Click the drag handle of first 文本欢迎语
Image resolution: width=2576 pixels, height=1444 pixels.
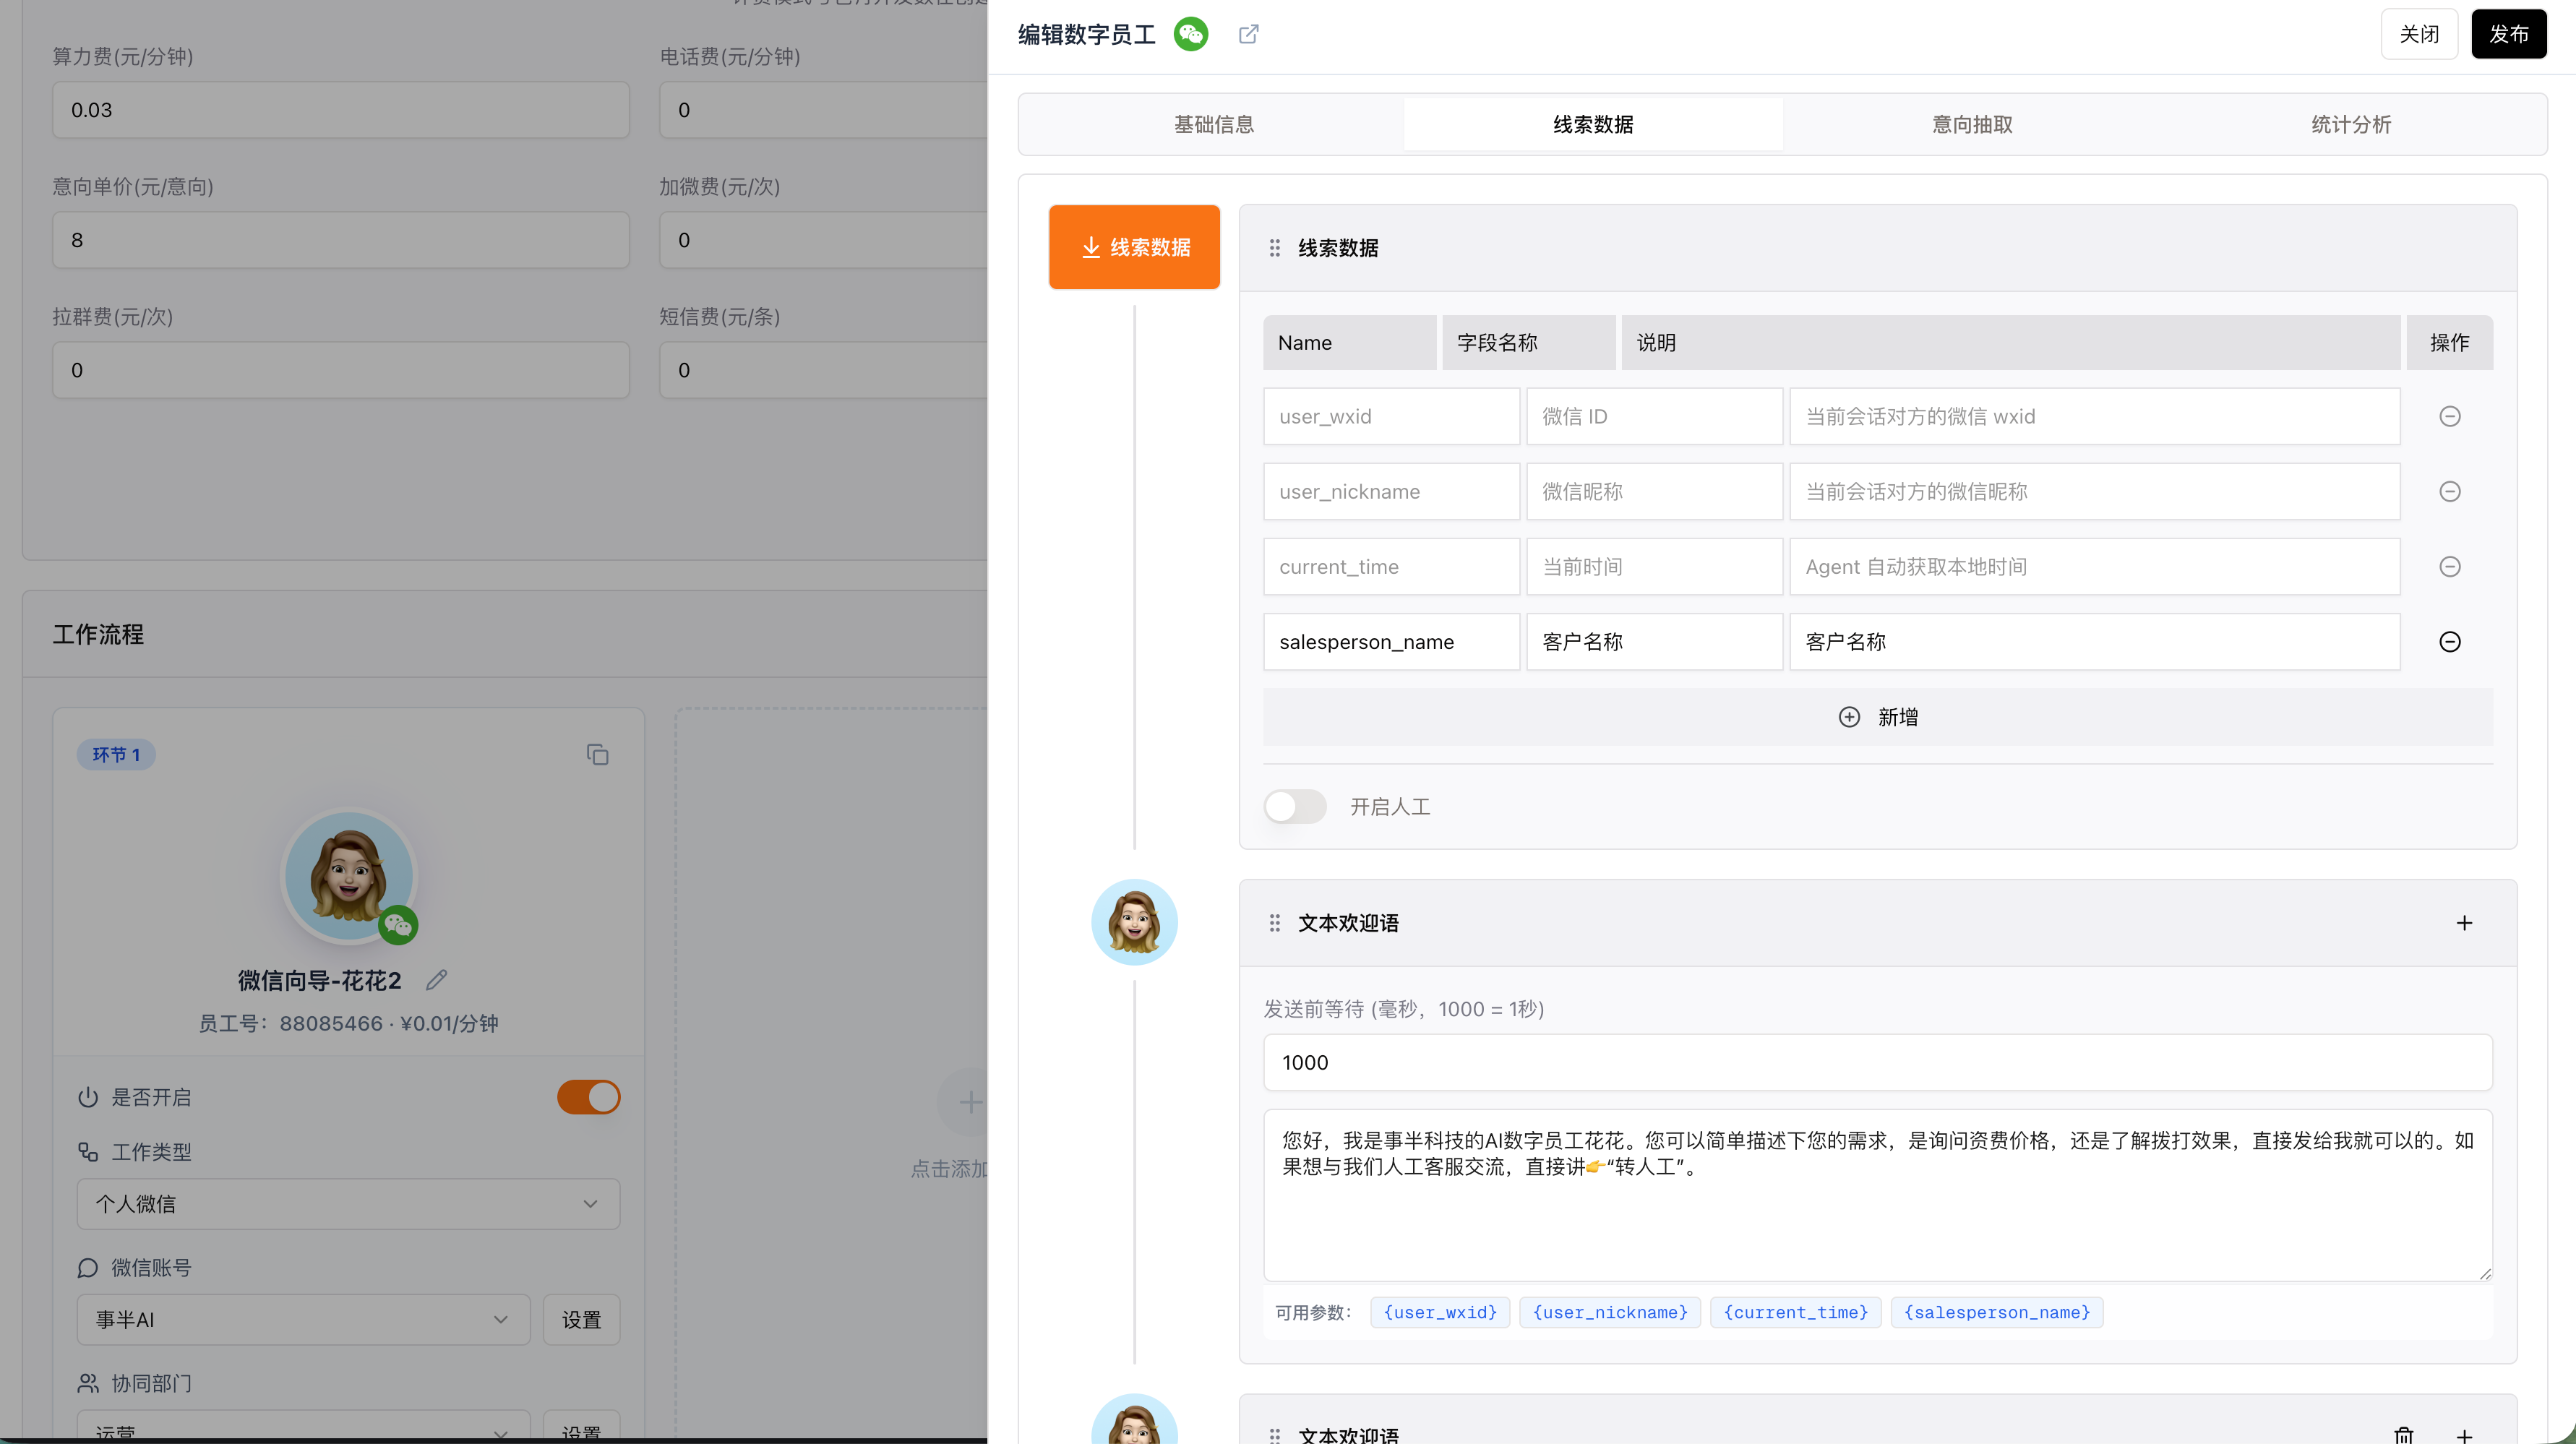(1274, 923)
